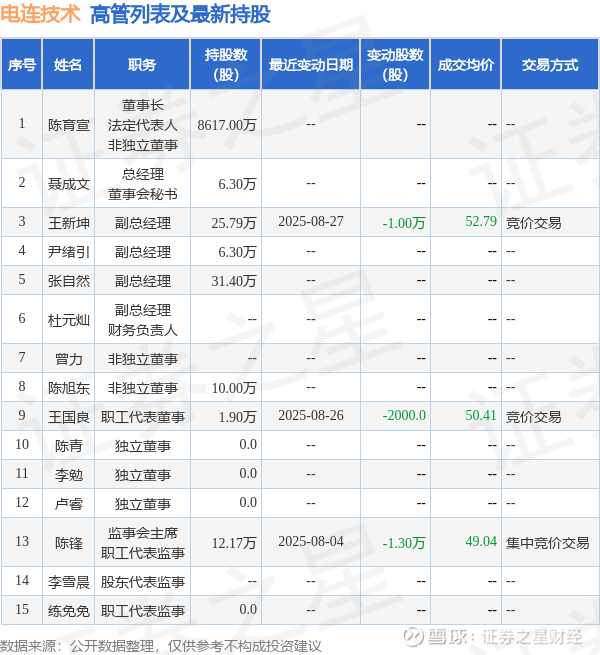Click the date 2025-08-04
The width and height of the screenshot is (600, 655).
point(310,542)
